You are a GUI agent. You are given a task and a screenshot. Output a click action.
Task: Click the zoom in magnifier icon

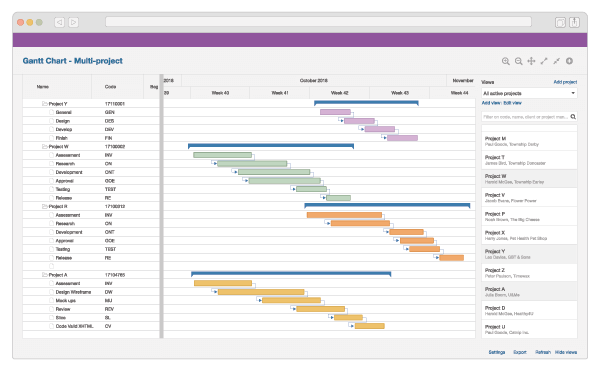[505, 61]
